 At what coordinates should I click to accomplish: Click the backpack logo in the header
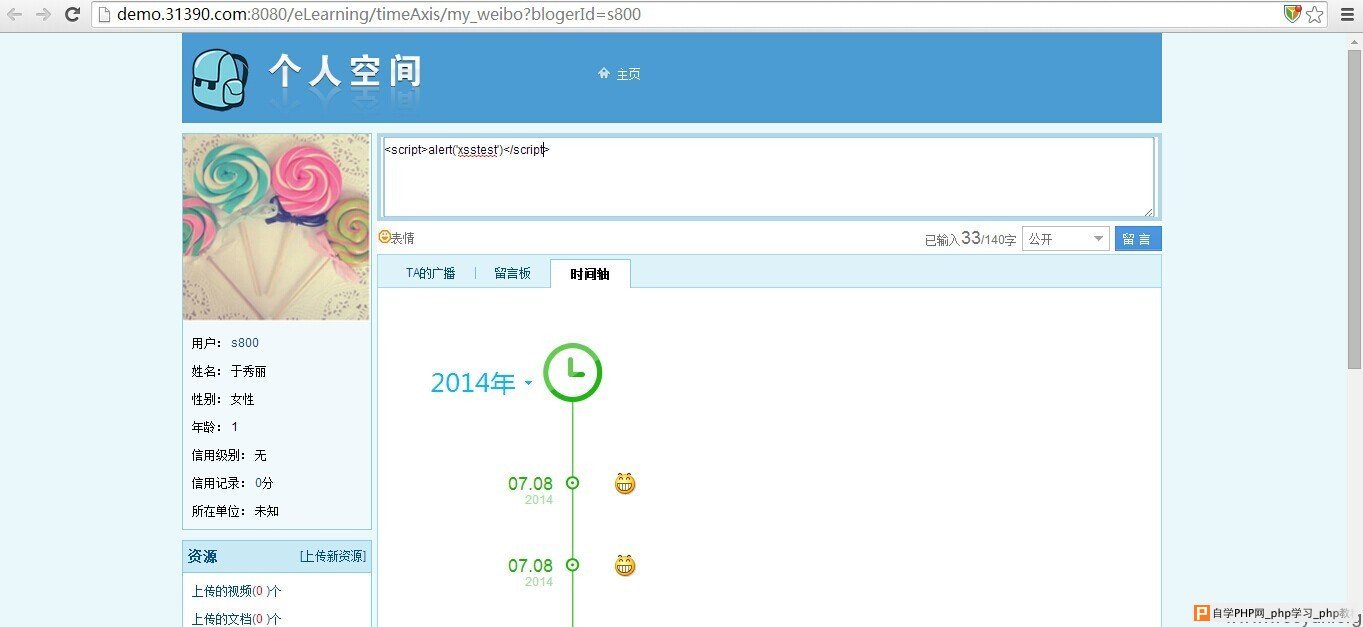coord(219,80)
